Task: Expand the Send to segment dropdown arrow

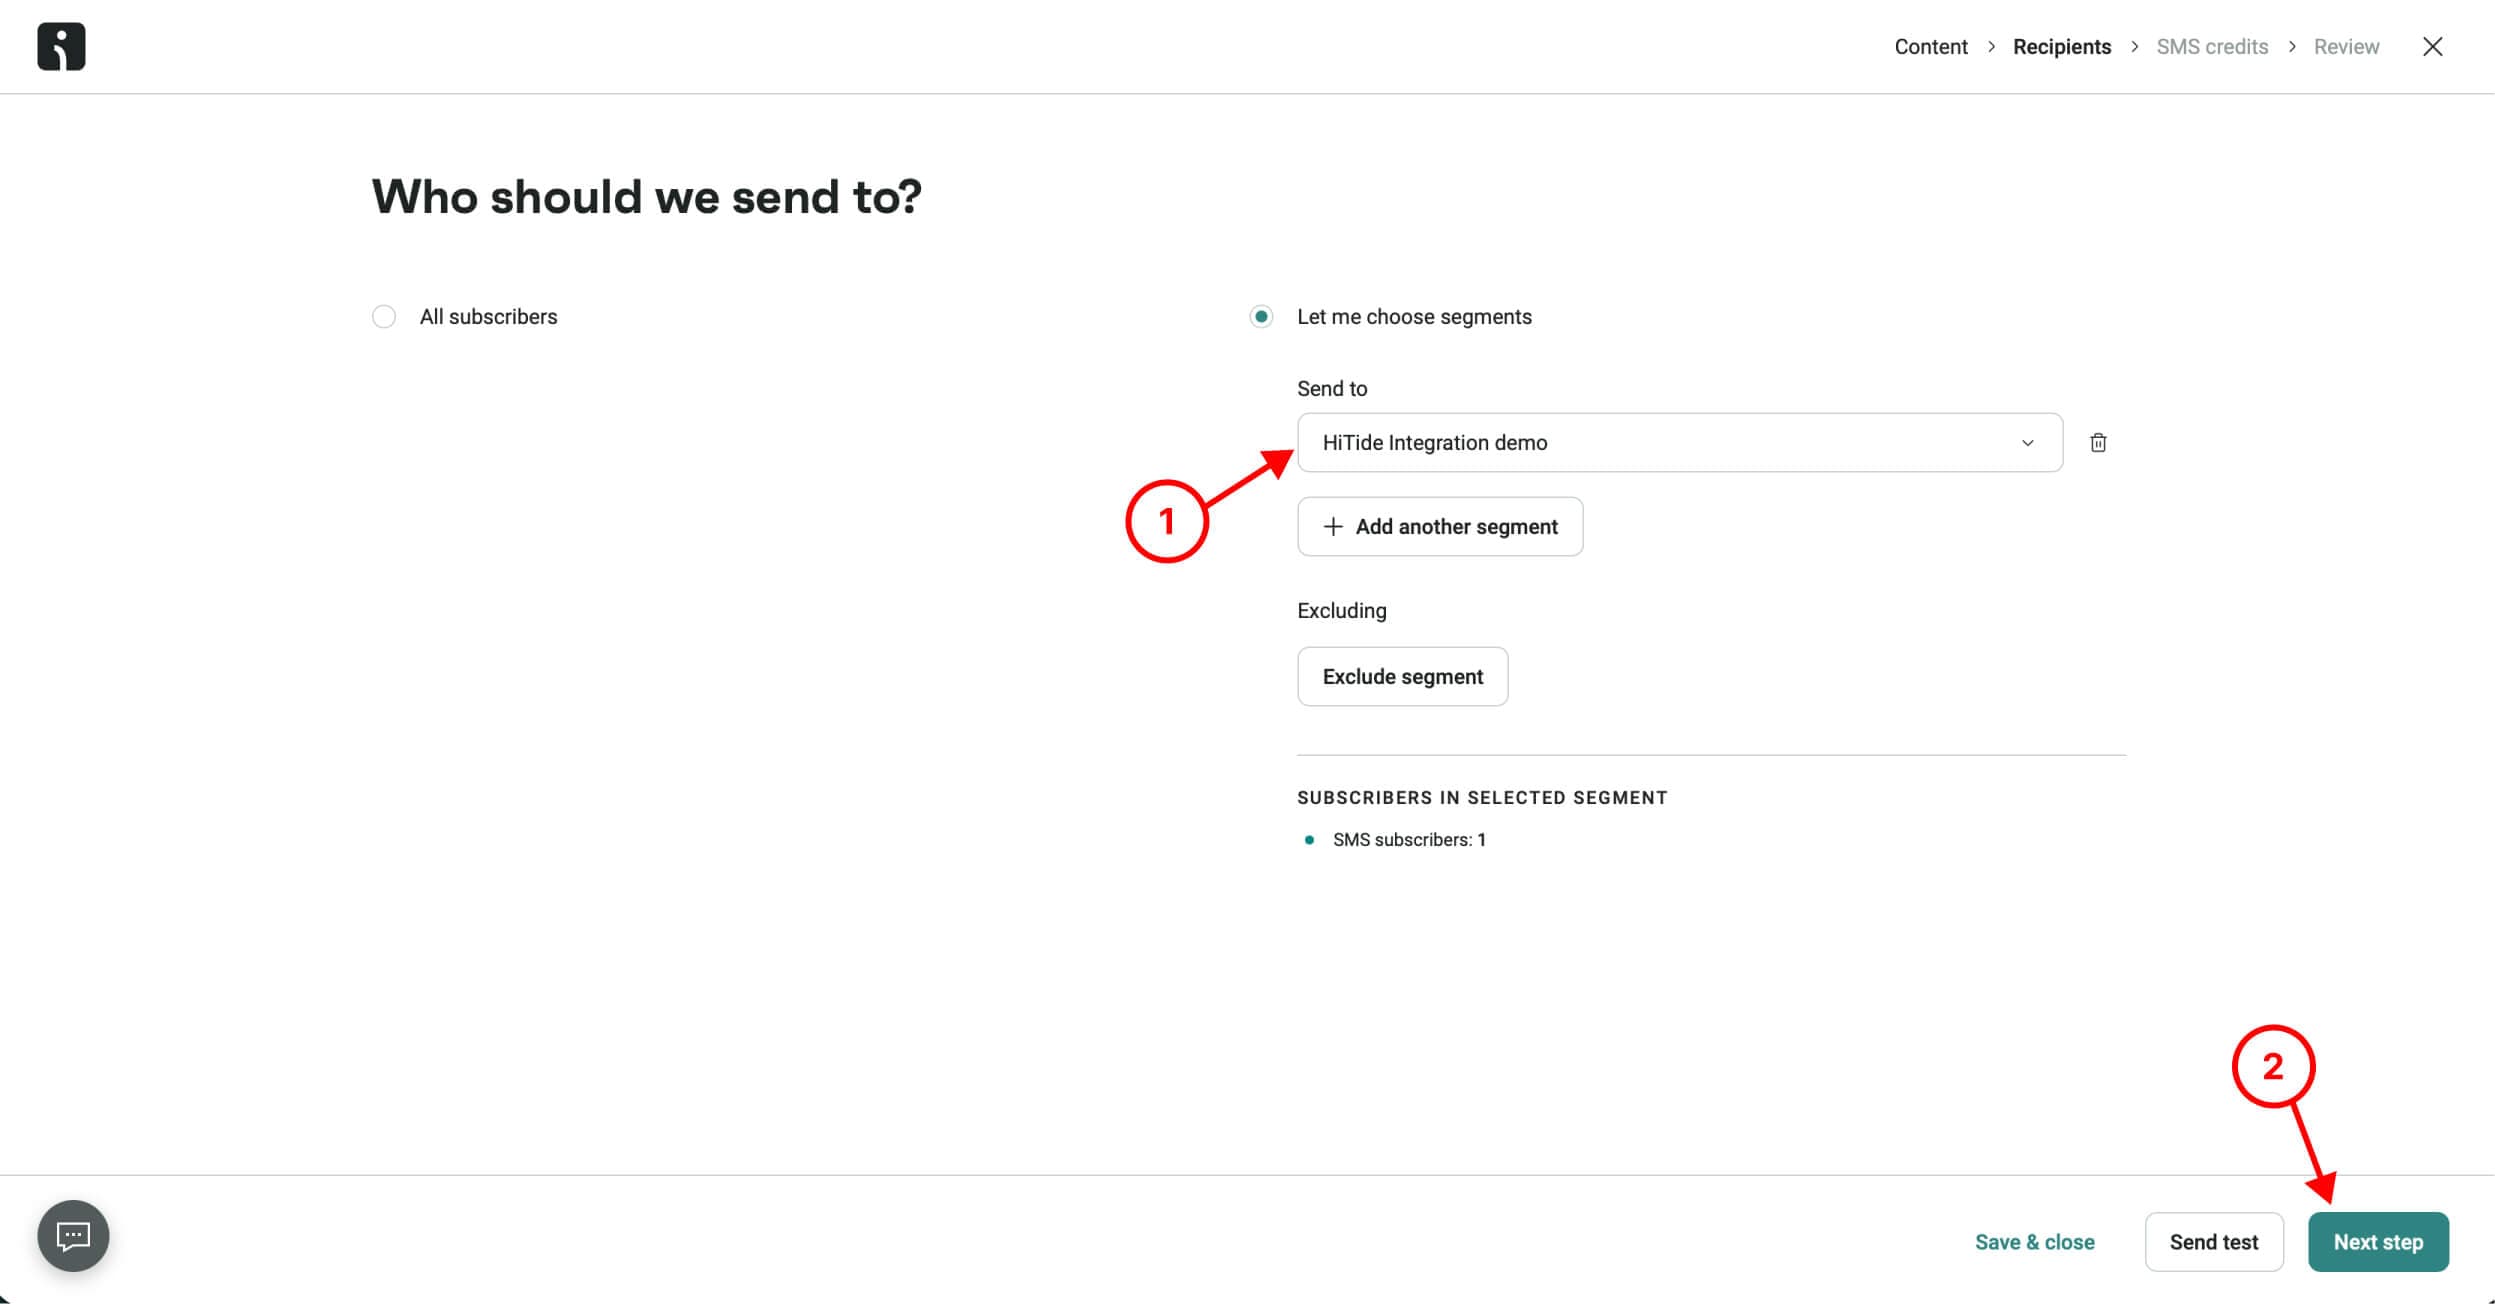Action: pos(2027,443)
